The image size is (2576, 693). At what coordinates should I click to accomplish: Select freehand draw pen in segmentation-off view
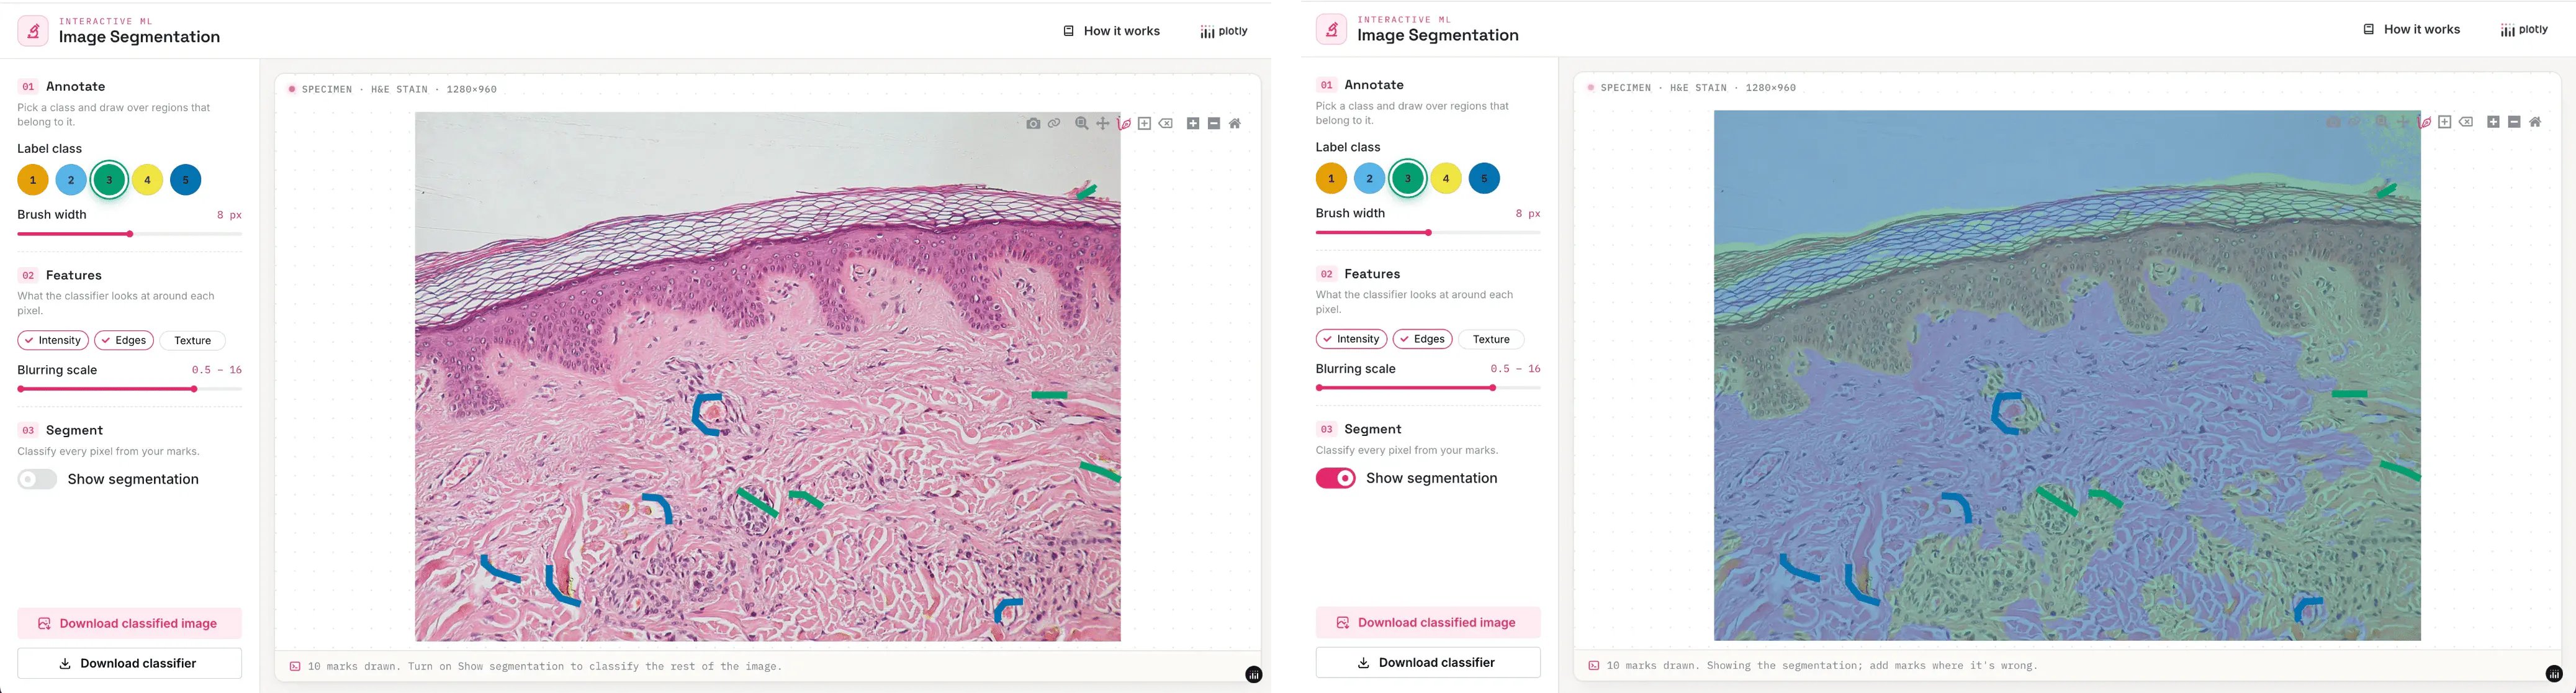pos(1124,124)
